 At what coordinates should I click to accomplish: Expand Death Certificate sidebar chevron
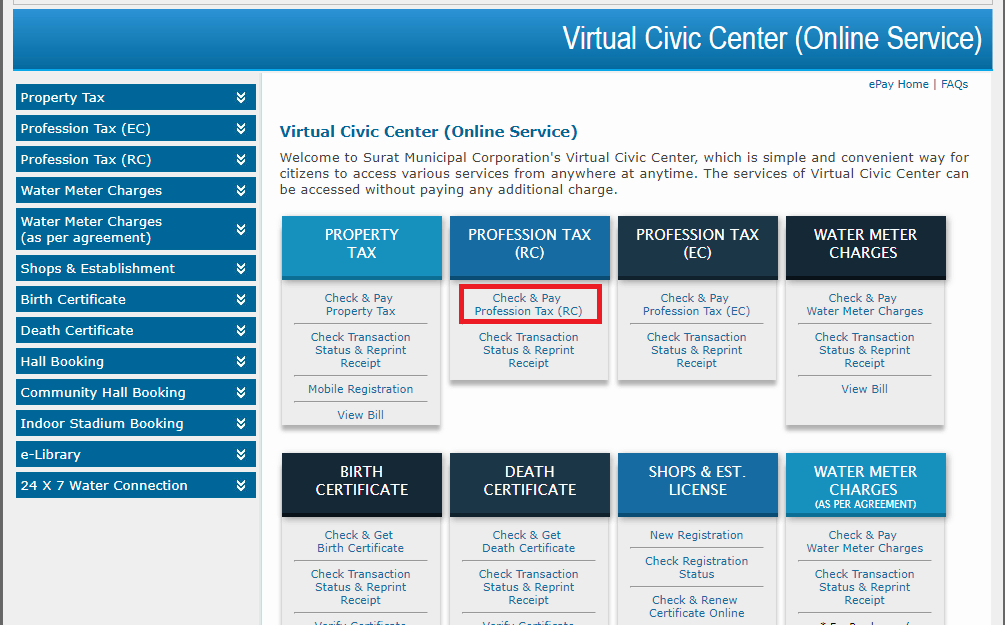click(241, 330)
